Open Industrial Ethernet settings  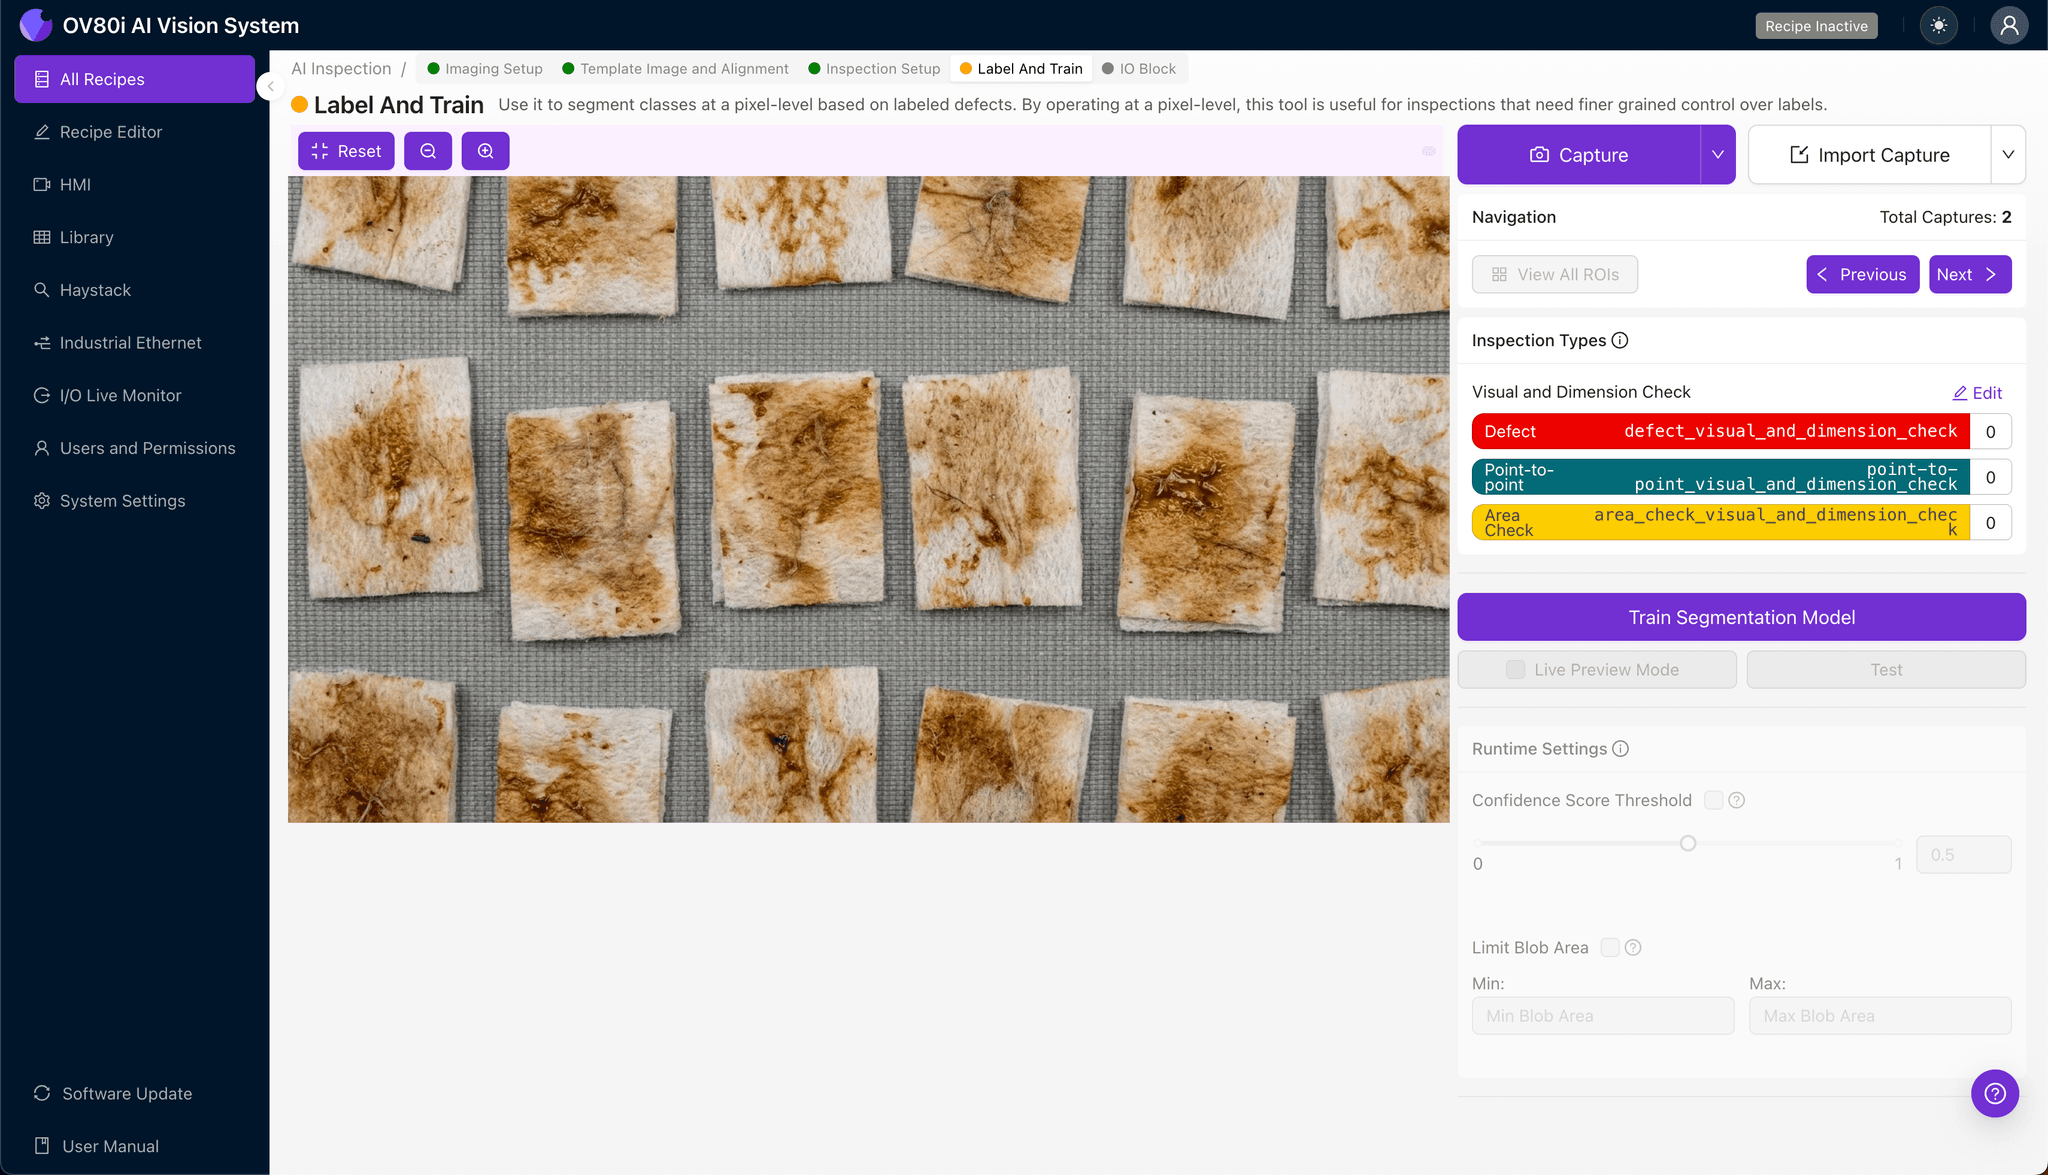point(134,343)
